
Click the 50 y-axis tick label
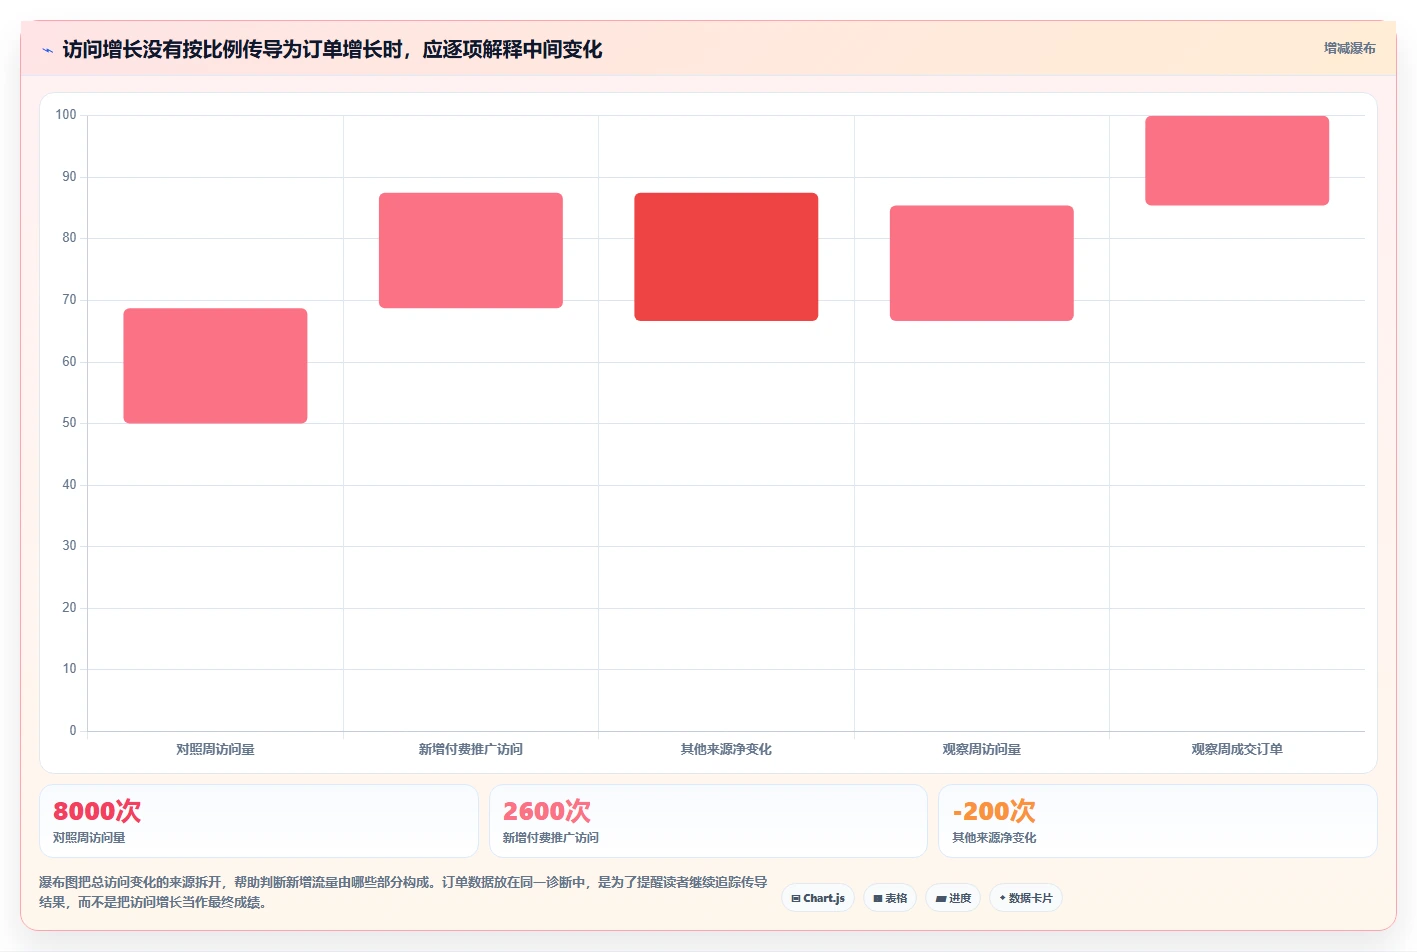click(69, 423)
